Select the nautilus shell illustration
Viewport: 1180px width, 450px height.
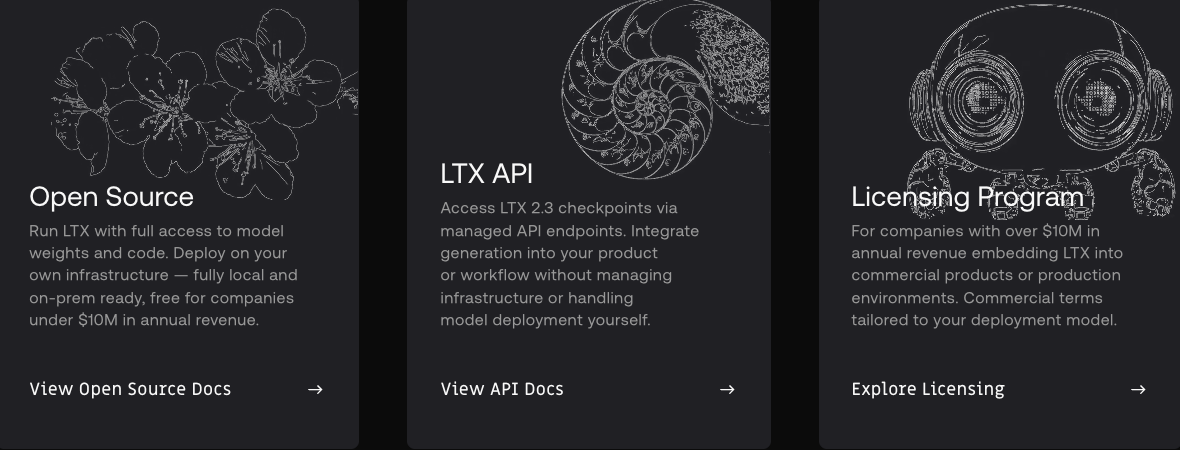pos(665,89)
